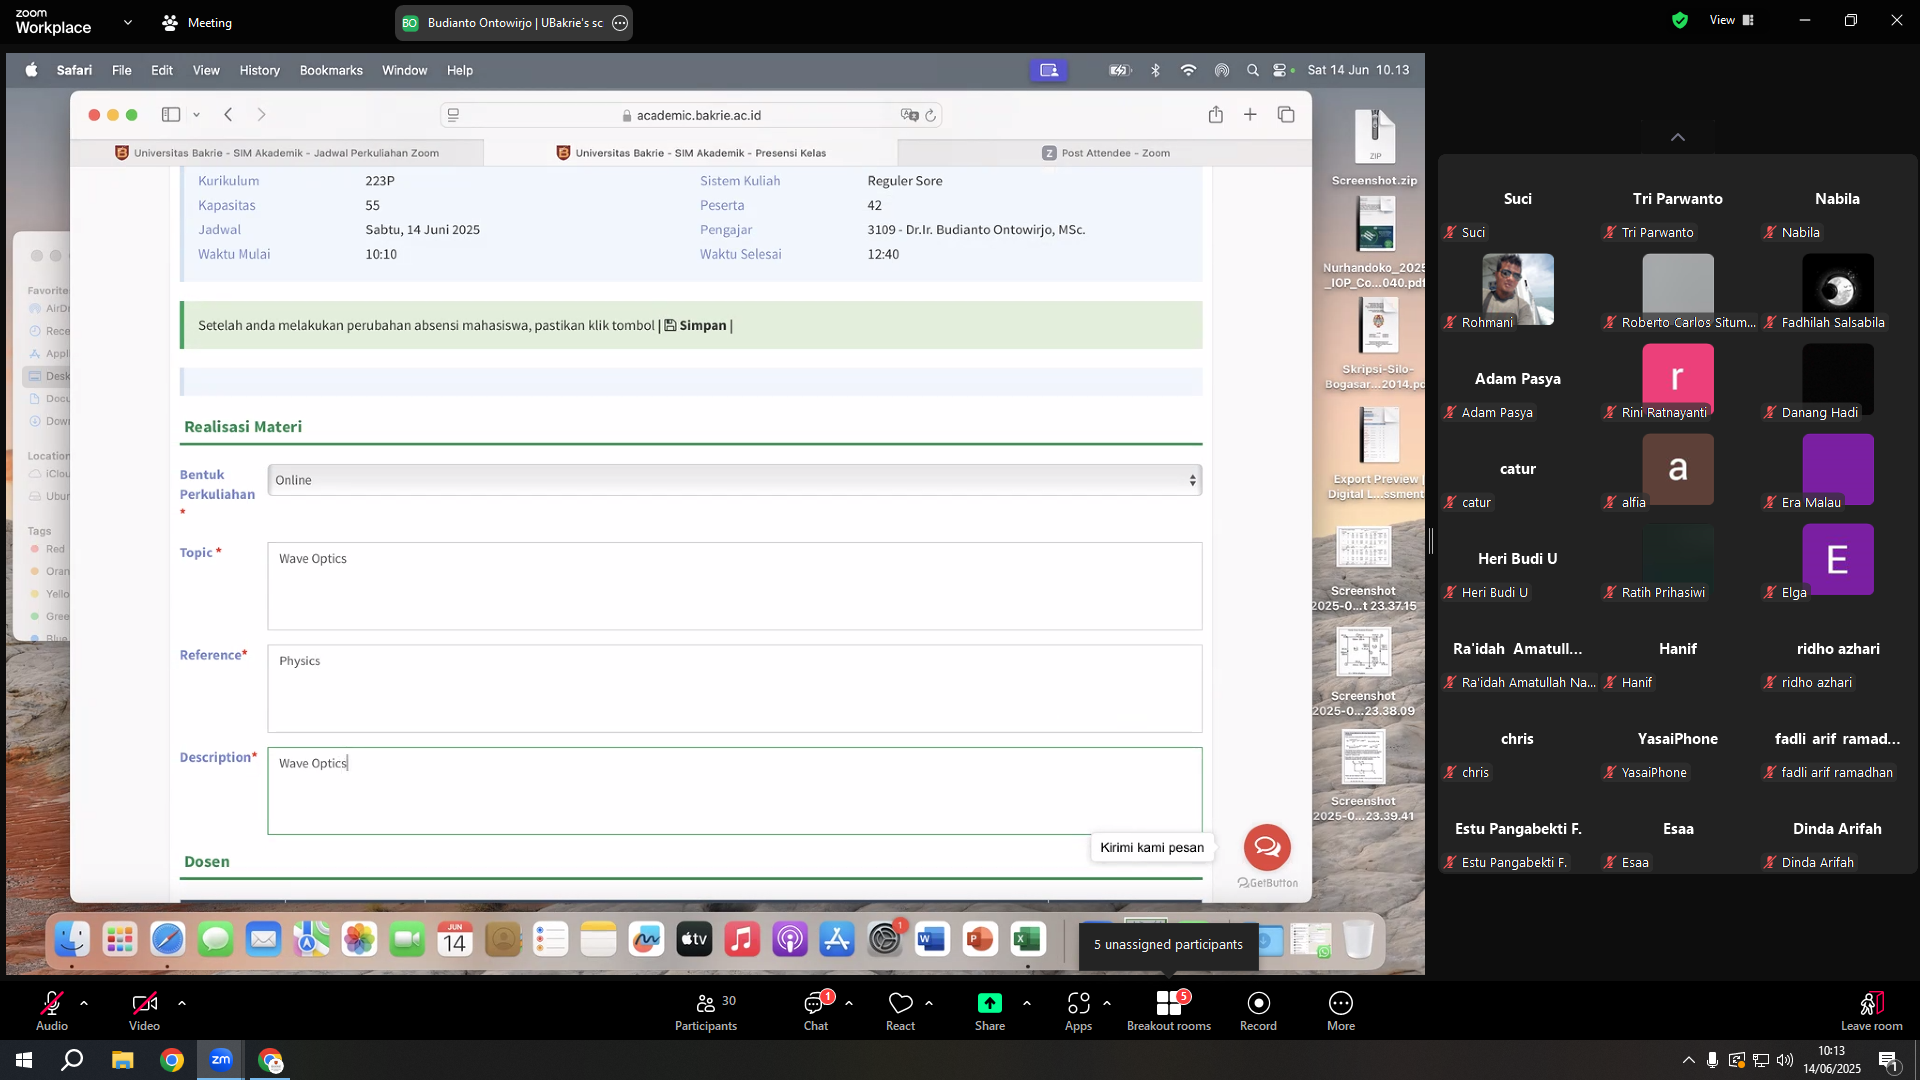This screenshot has width=1920, height=1080.
Task: Expand the Apps options arrow
Action: click(1107, 1002)
